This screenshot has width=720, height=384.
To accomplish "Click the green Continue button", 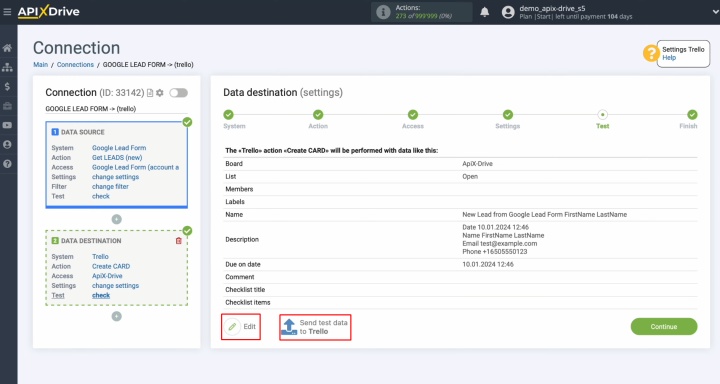I will pyautogui.click(x=664, y=327).
